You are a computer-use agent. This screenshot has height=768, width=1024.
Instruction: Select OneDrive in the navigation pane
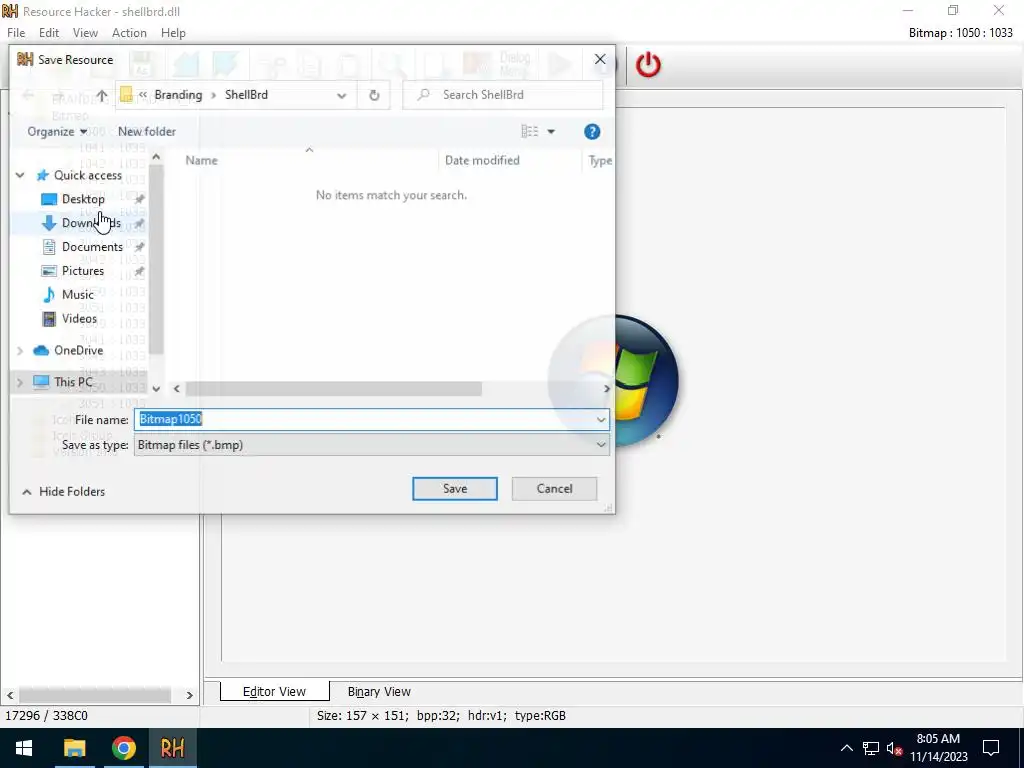[x=78, y=351]
